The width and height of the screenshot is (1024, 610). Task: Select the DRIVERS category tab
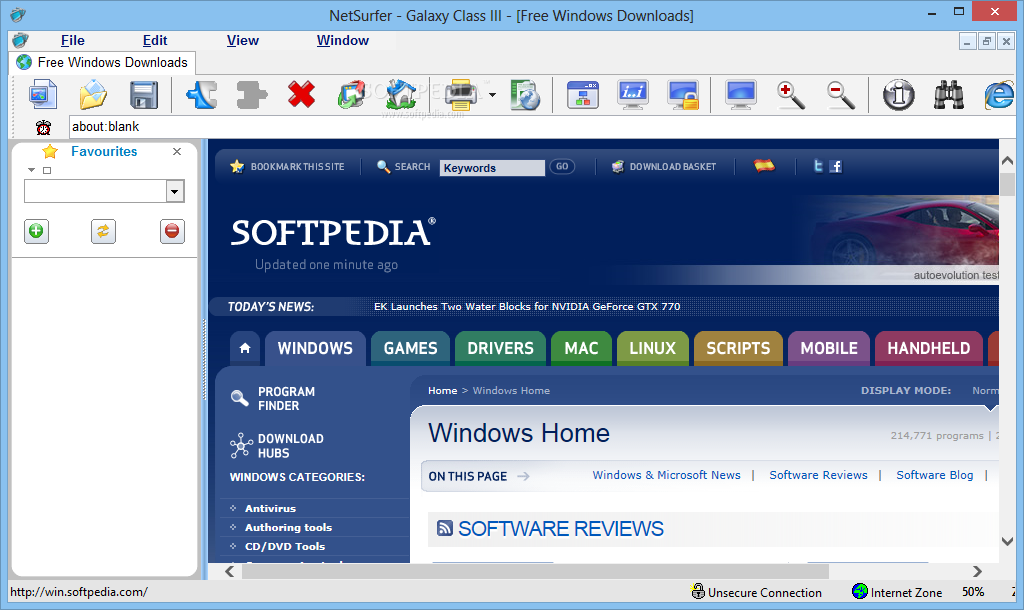500,348
